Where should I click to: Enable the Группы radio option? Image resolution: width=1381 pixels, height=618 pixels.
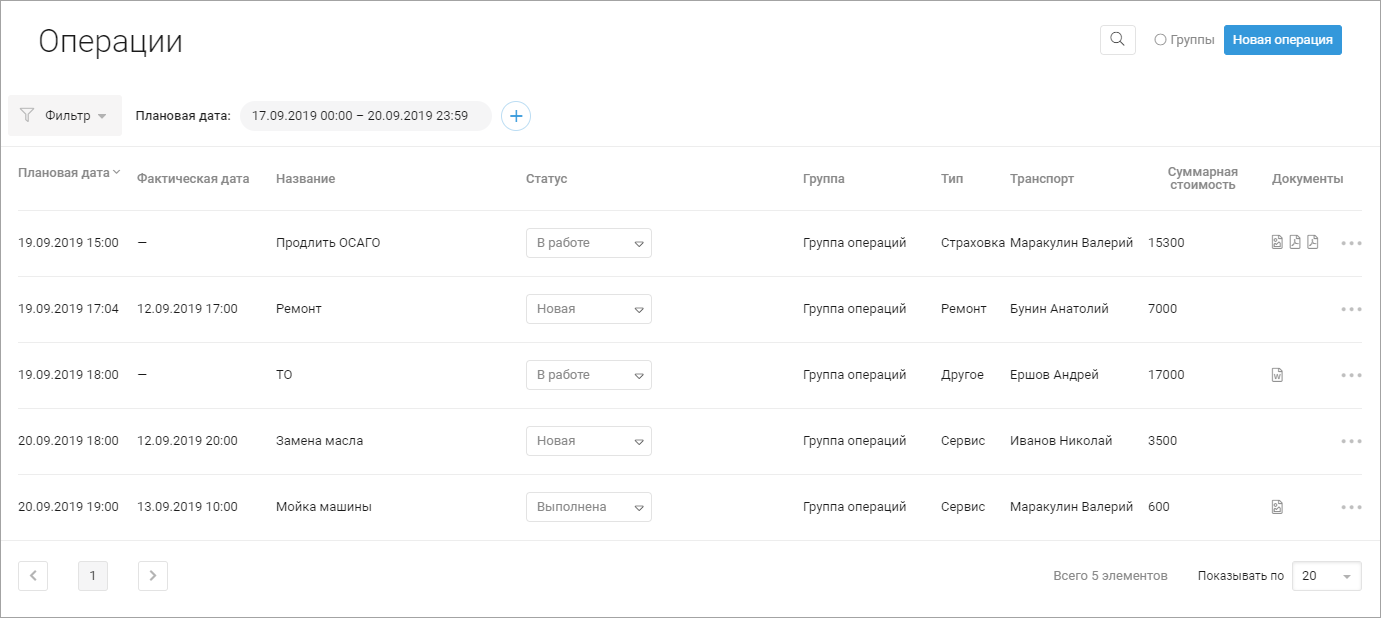click(x=1160, y=40)
